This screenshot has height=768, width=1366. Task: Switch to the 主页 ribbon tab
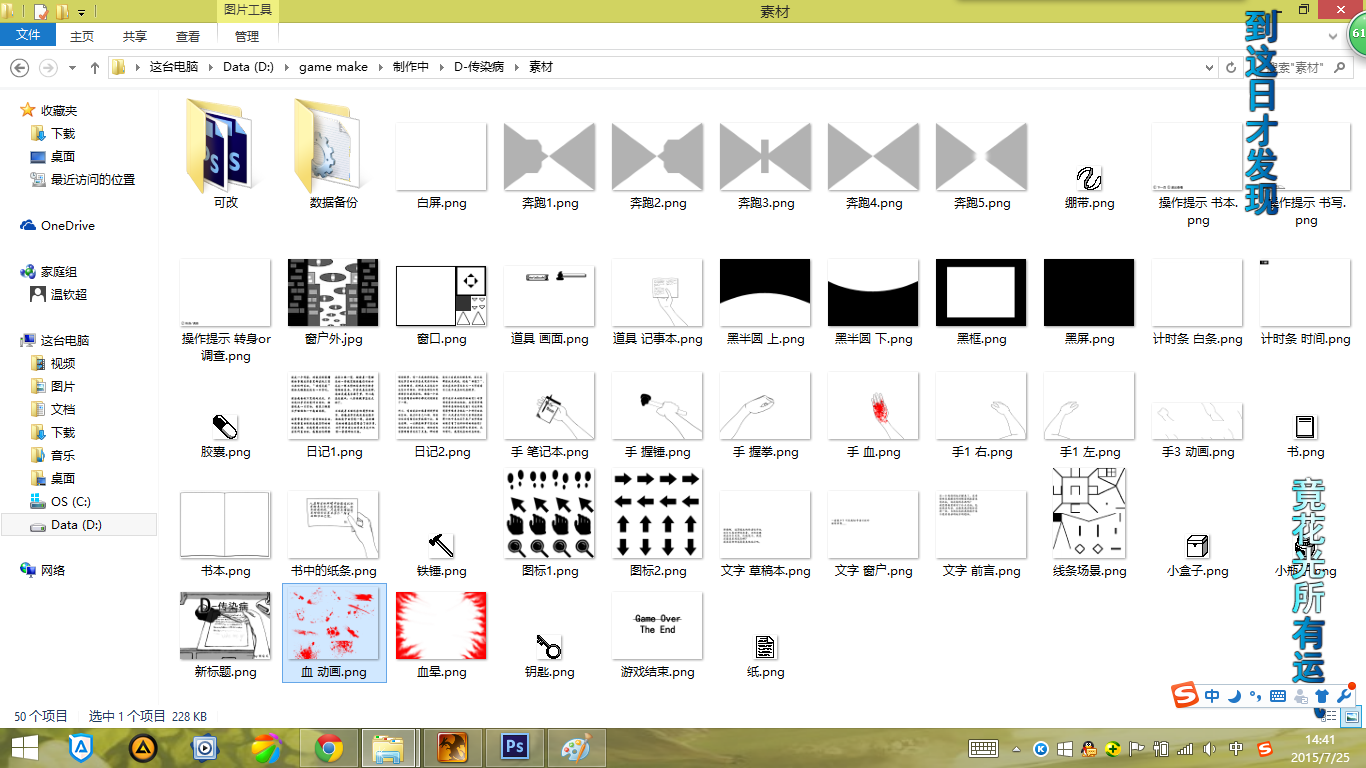pos(82,36)
